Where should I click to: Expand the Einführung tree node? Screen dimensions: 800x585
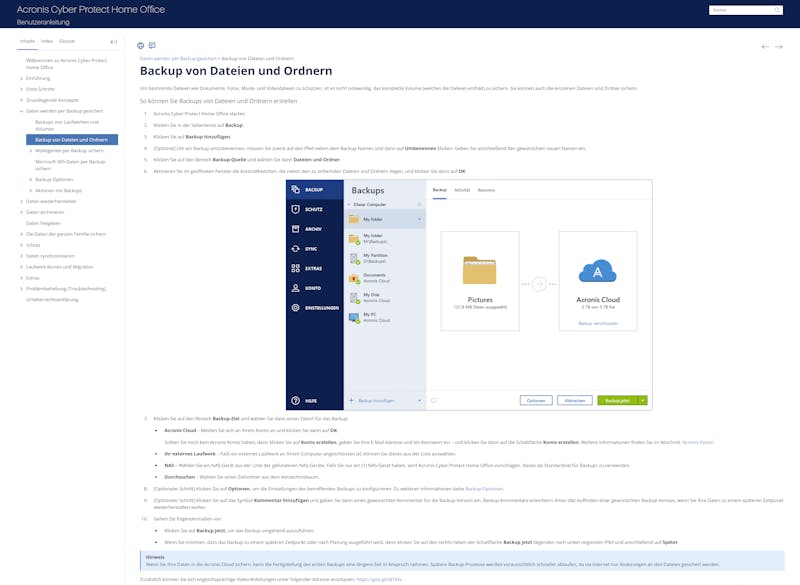pos(21,79)
